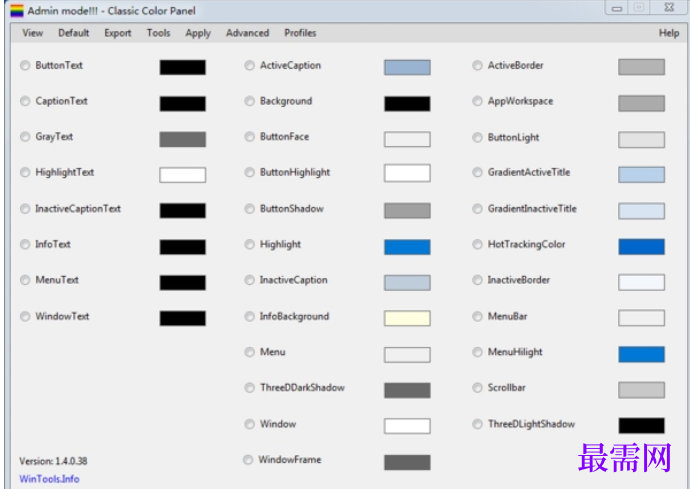Click the rainbow app icon in title bar

pos(17,11)
